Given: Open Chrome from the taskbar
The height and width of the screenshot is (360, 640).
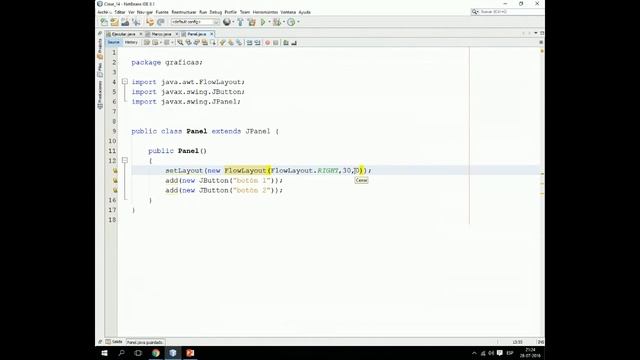Looking at the screenshot, I should pyautogui.click(x=156, y=353).
